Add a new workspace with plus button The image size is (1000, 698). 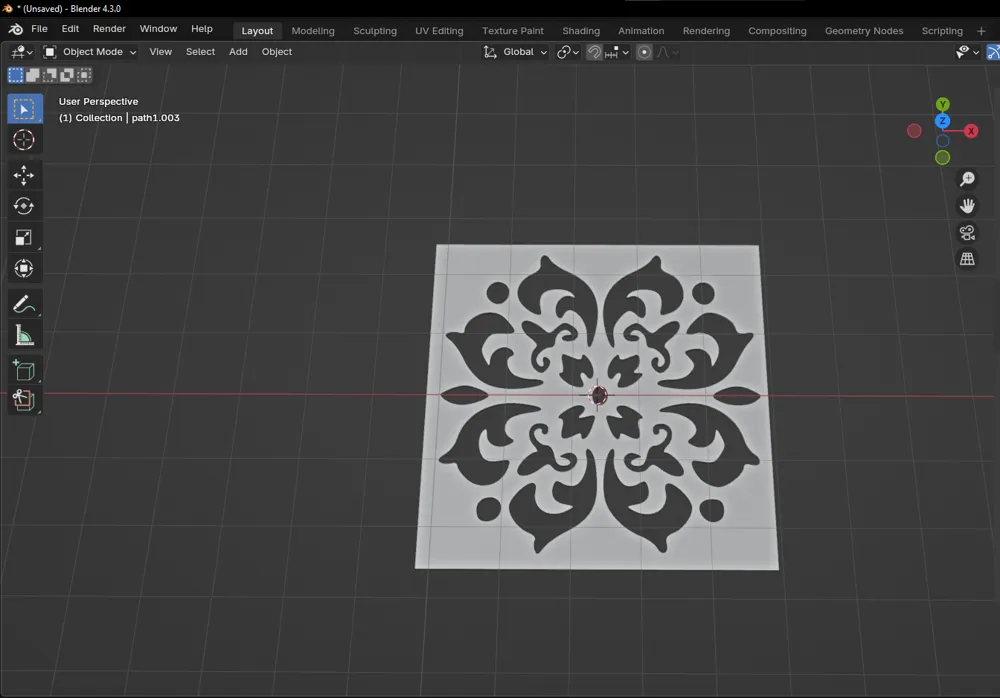[x=981, y=31]
